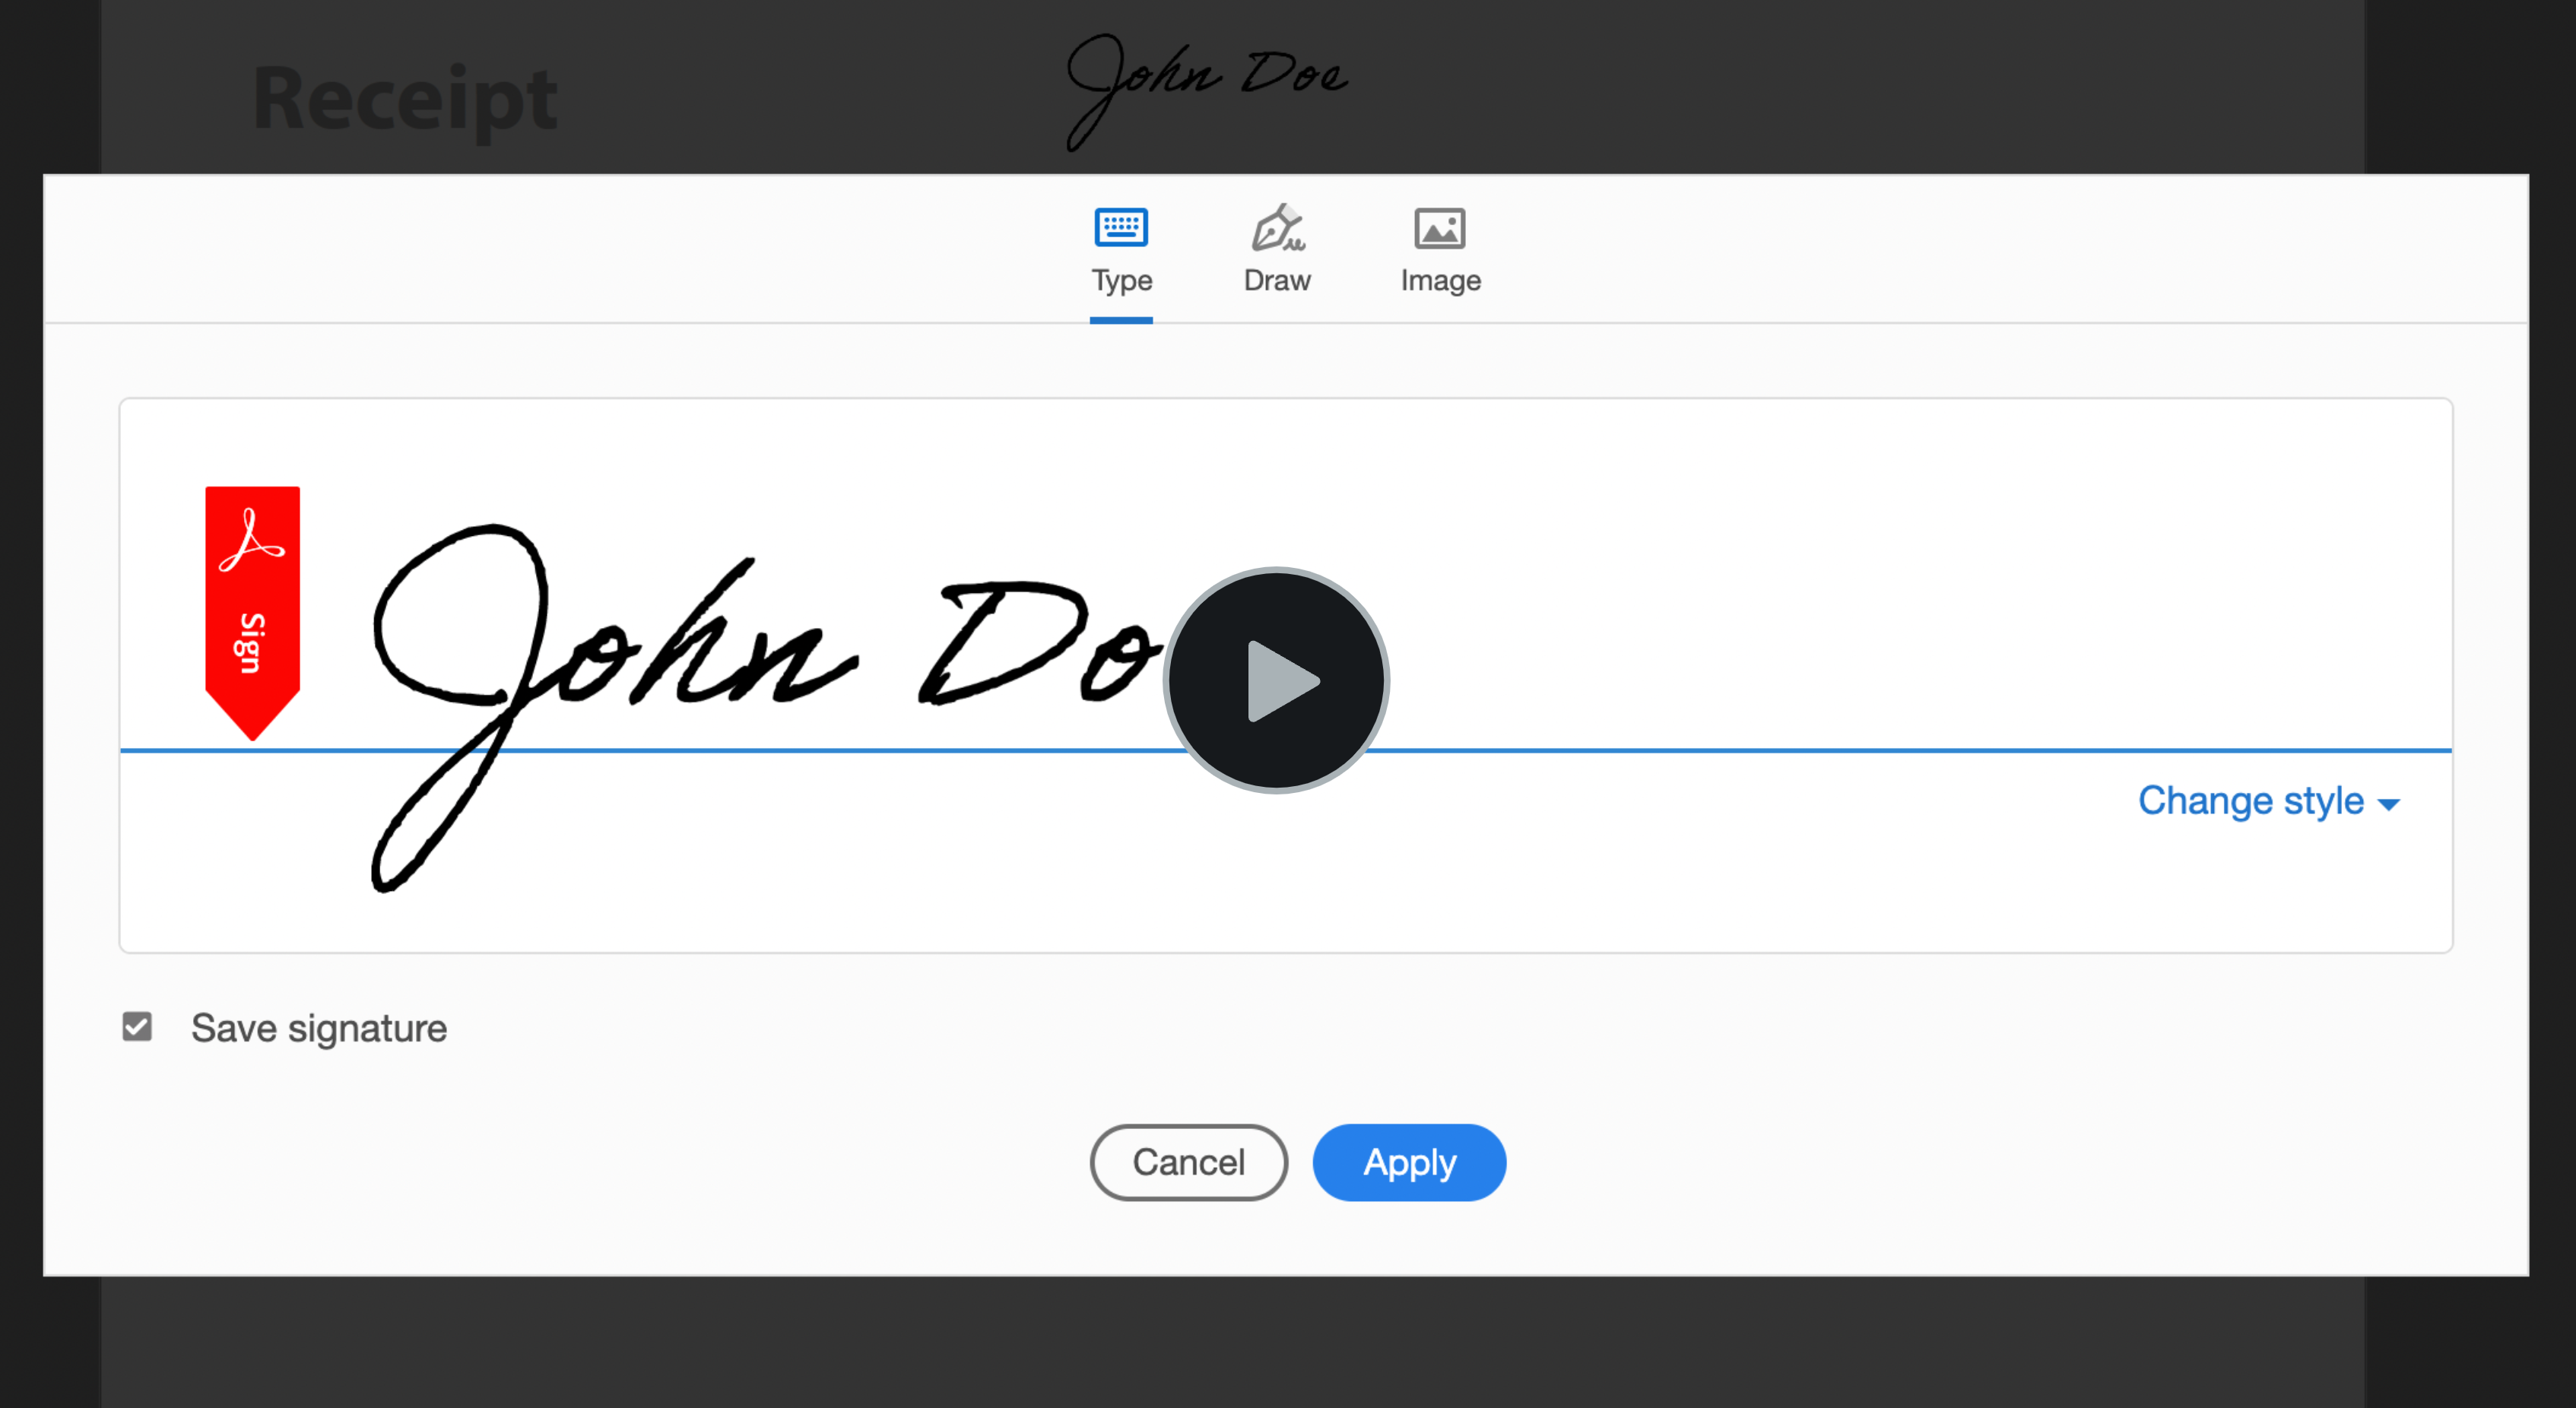The image size is (2576, 1408).
Task: Click the Image picture icon
Action: (x=1439, y=229)
